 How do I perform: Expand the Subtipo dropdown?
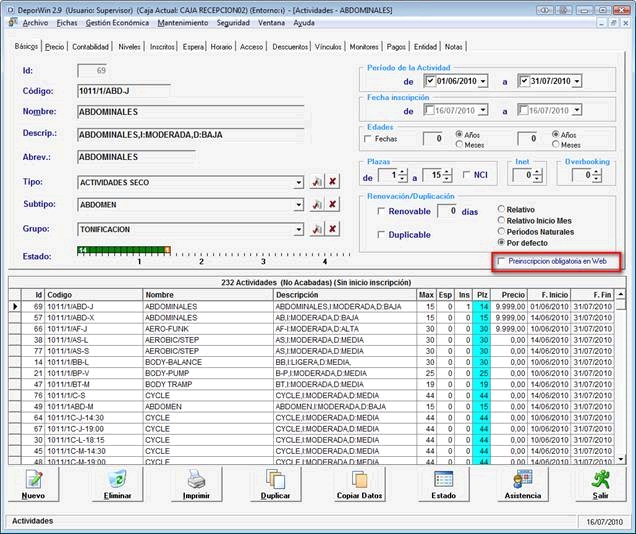(299, 205)
